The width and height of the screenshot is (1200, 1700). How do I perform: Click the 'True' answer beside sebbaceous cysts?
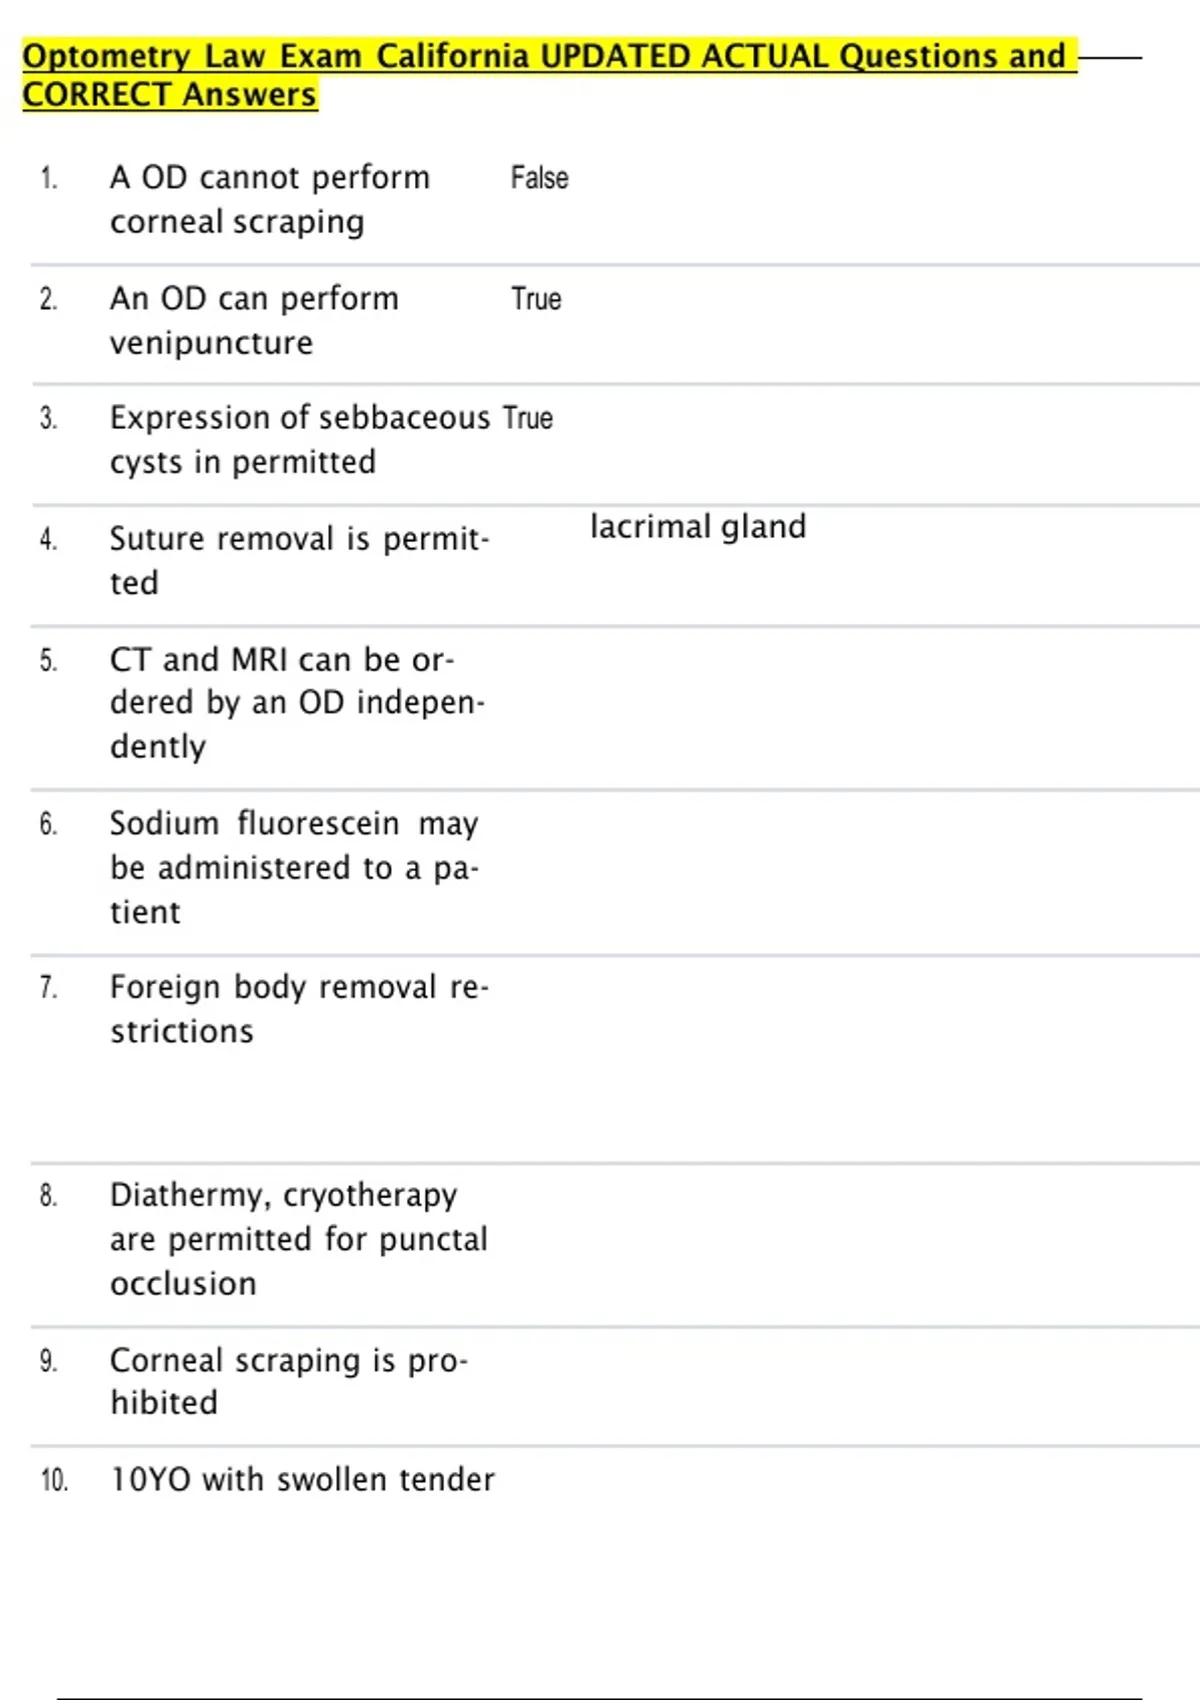528,418
